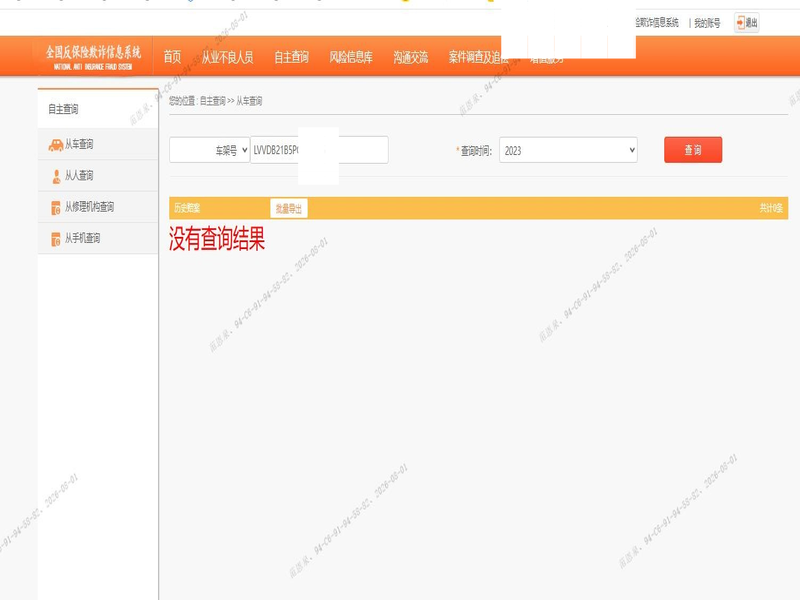Open the 从业不良人员 menu

coord(228,57)
